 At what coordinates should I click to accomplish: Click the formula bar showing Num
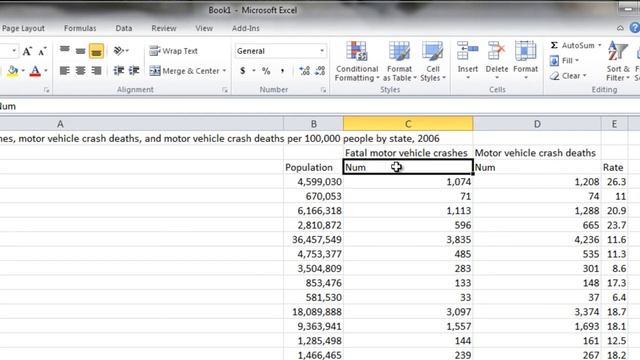(x=320, y=107)
